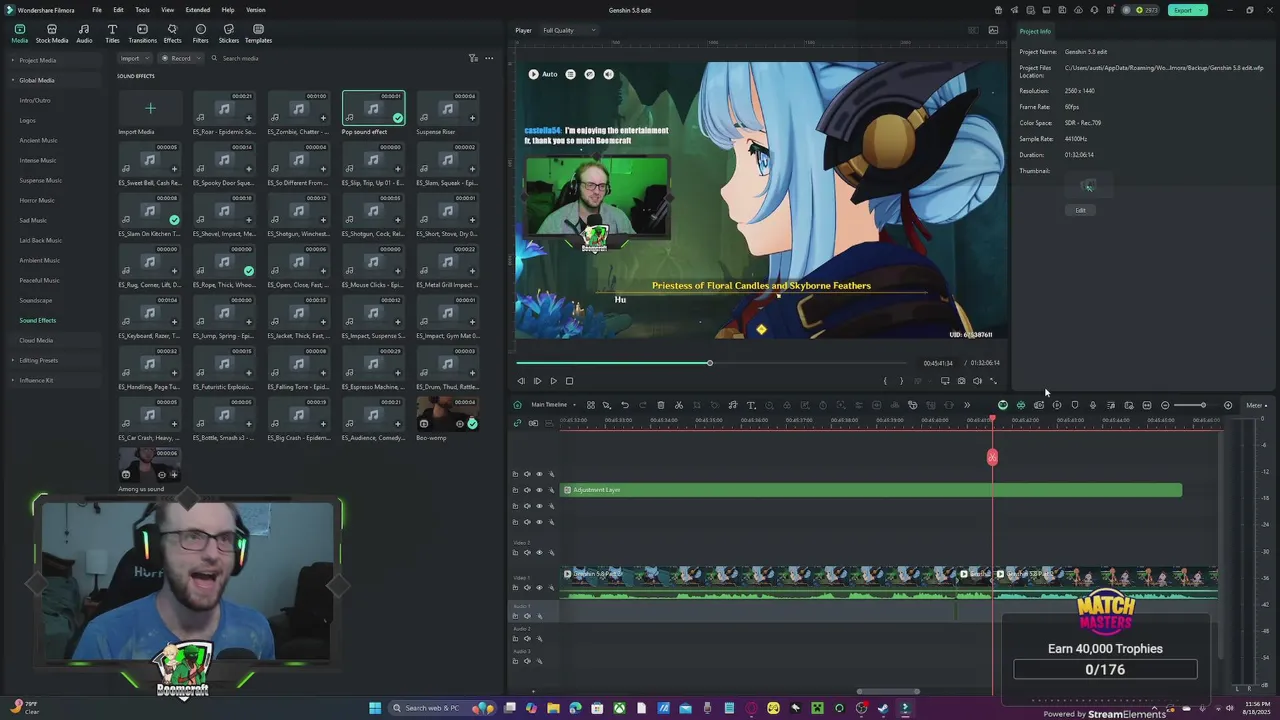Add Import Media plus tile
Image resolution: width=1280 pixels, height=720 pixels.
tap(150, 108)
